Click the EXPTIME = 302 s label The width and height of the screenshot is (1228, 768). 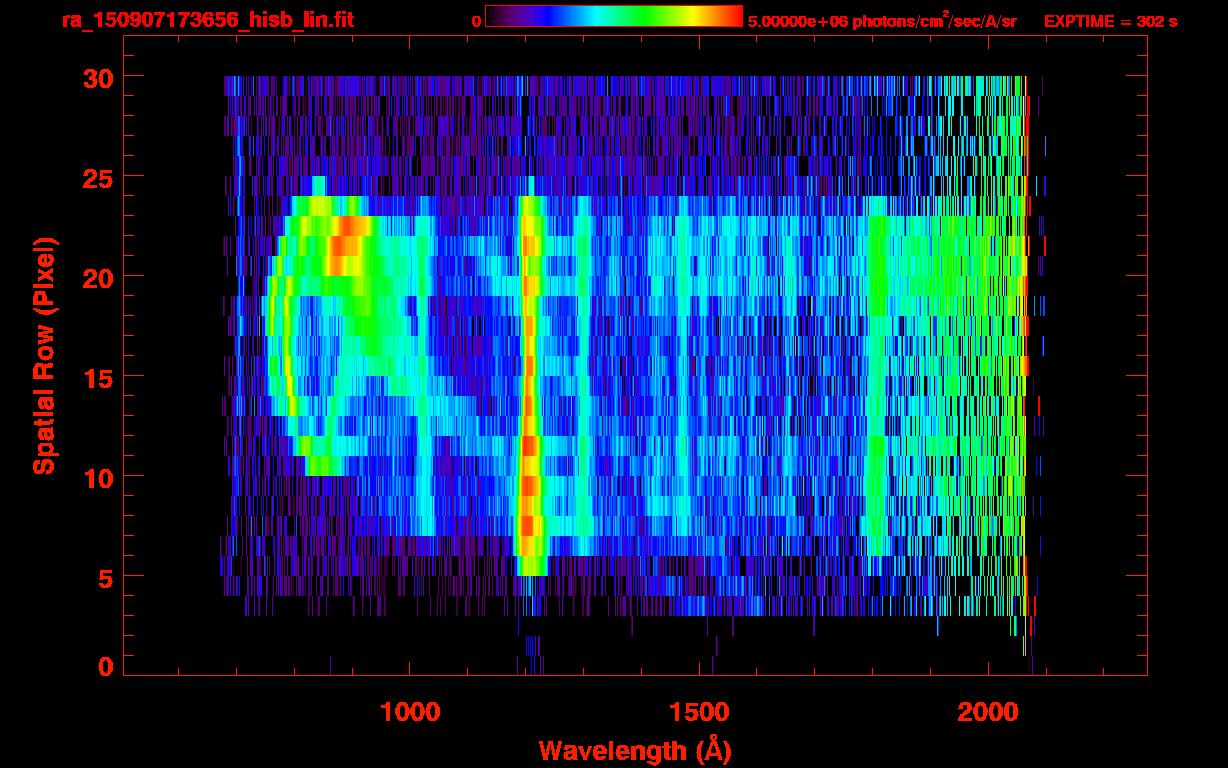(x=1110, y=21)
